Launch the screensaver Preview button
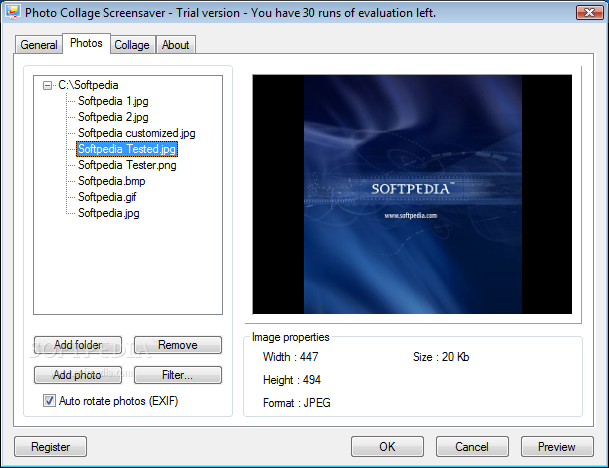The height and width of the screenshot is (468, 609). [x=557, y=447]
